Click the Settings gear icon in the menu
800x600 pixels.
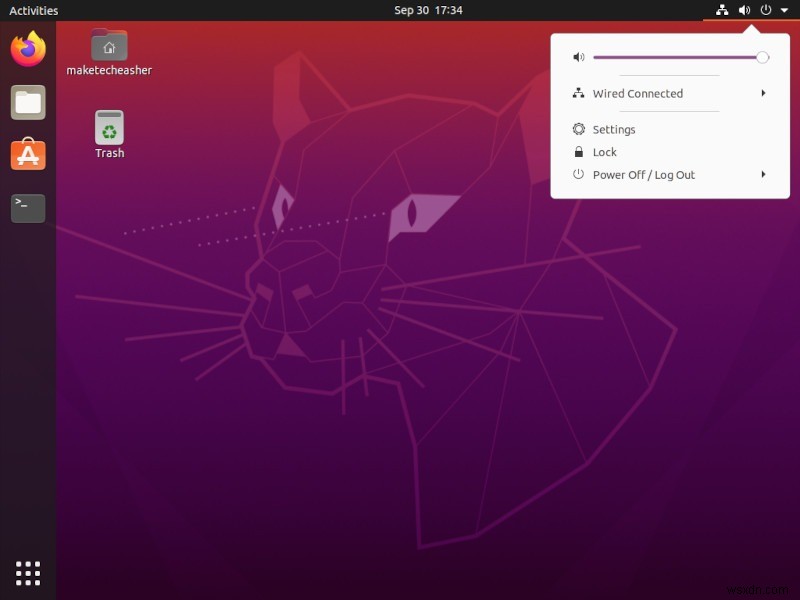pos(578,129)
